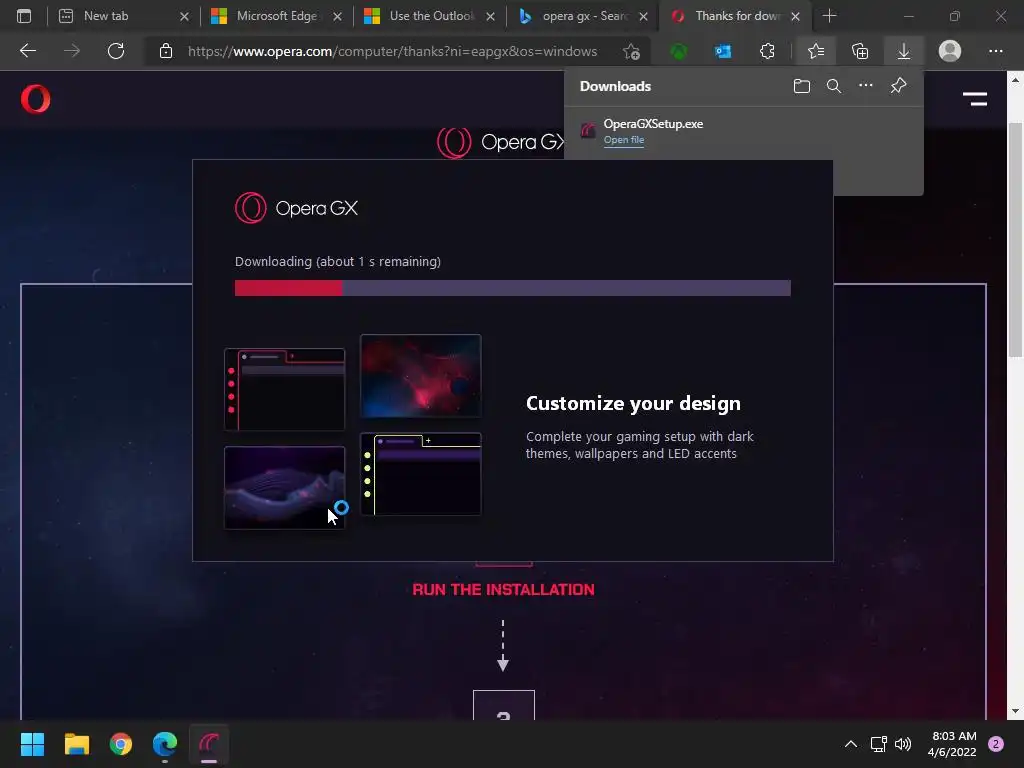Search downloads using magnifier icon

point(834,86)
